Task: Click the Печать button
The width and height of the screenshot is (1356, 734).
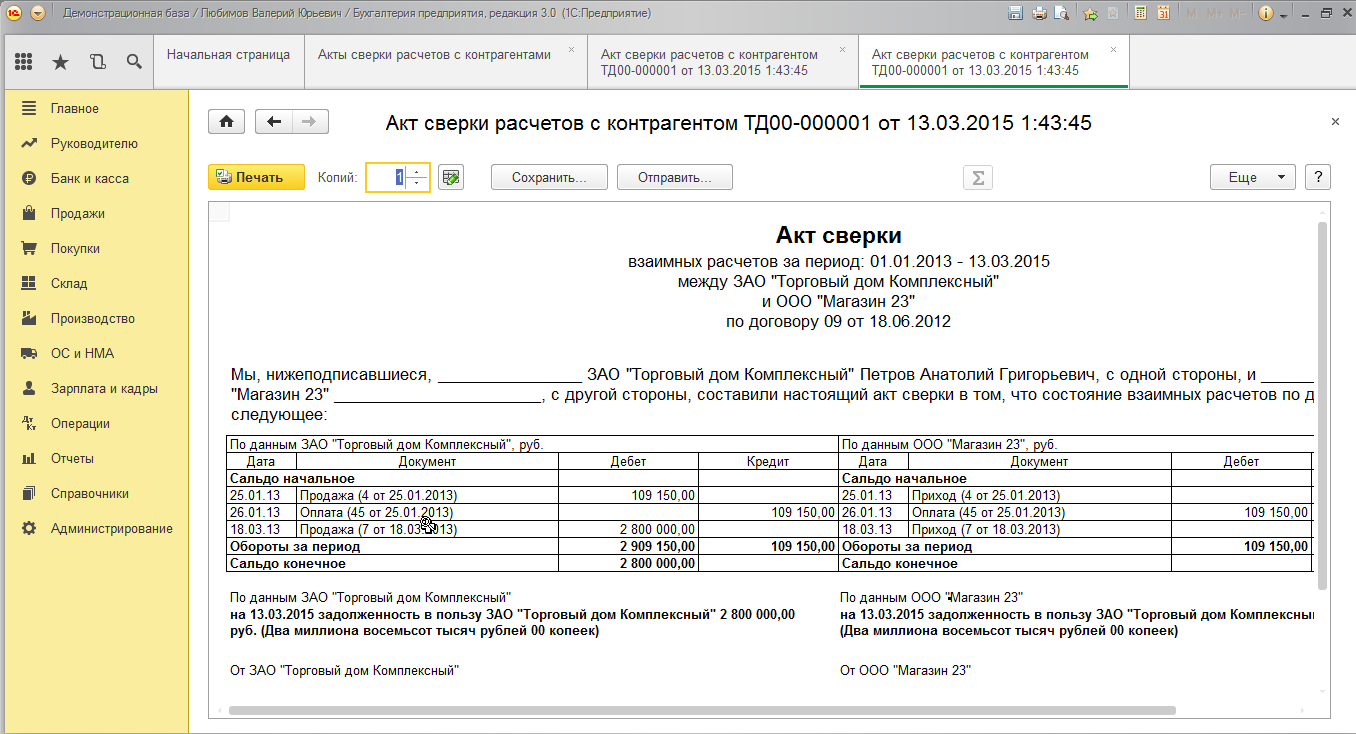Action: [x=256, y=177]
